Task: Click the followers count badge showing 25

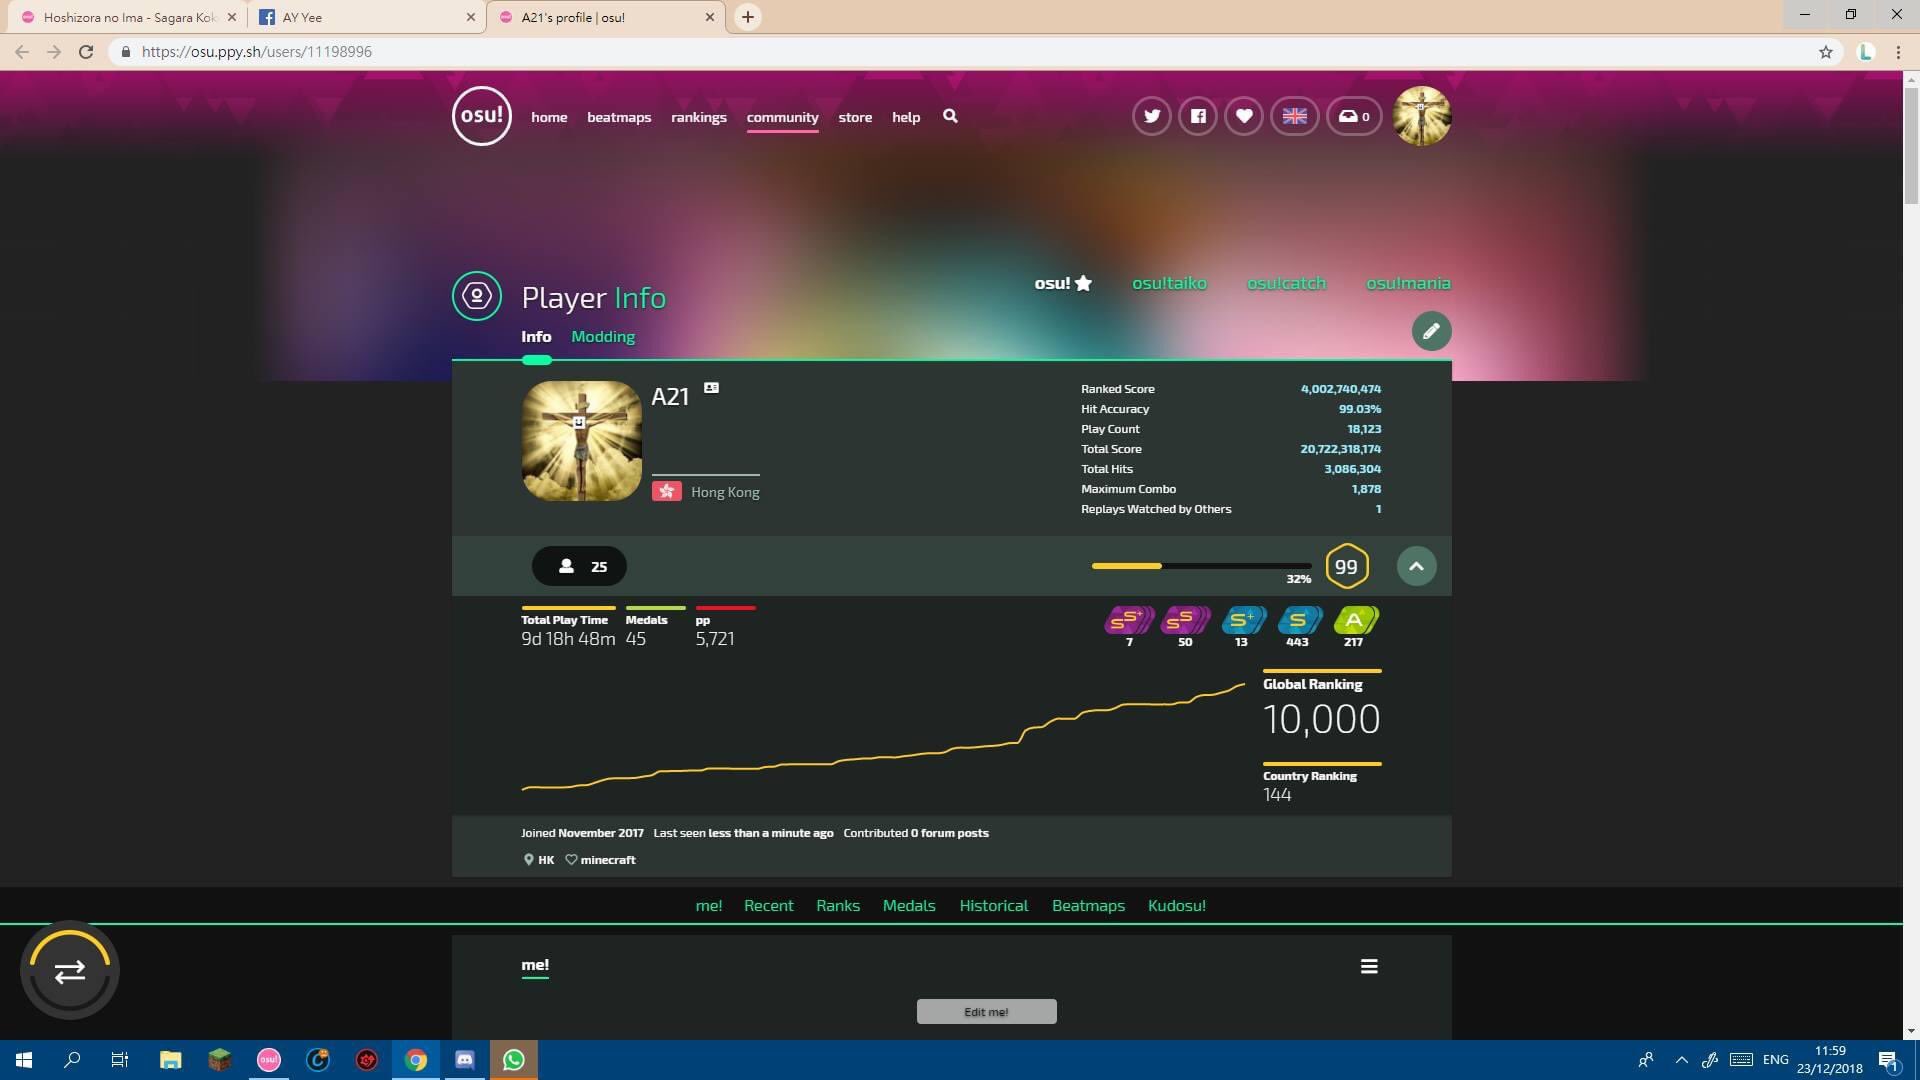Action: click(x=579, y=566)
